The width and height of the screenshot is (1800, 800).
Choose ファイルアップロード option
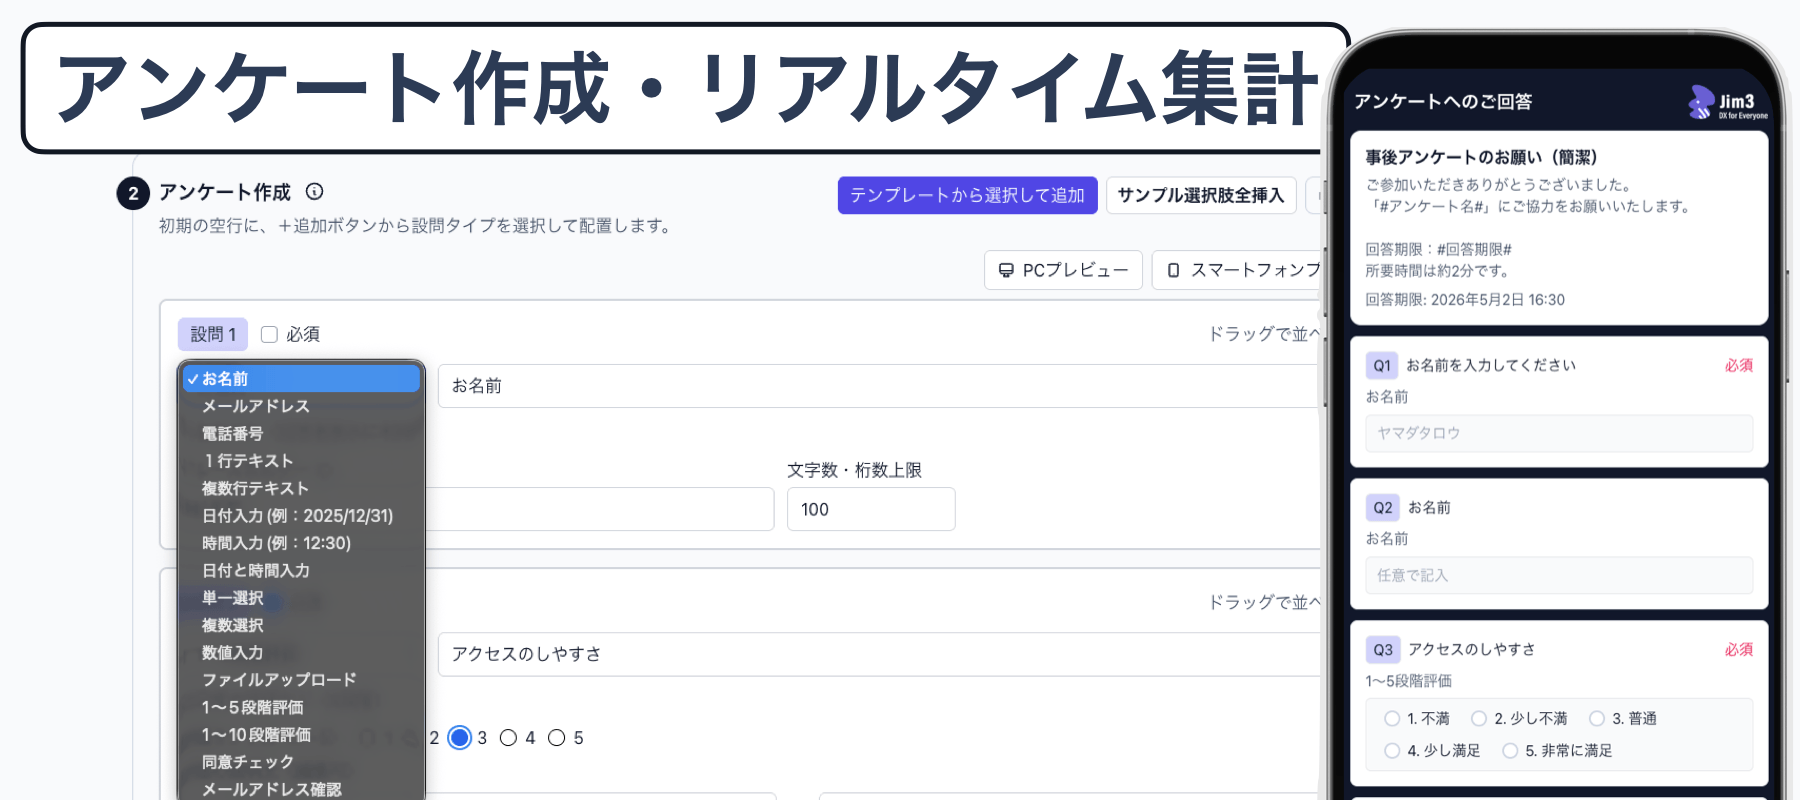click(301, 680)
